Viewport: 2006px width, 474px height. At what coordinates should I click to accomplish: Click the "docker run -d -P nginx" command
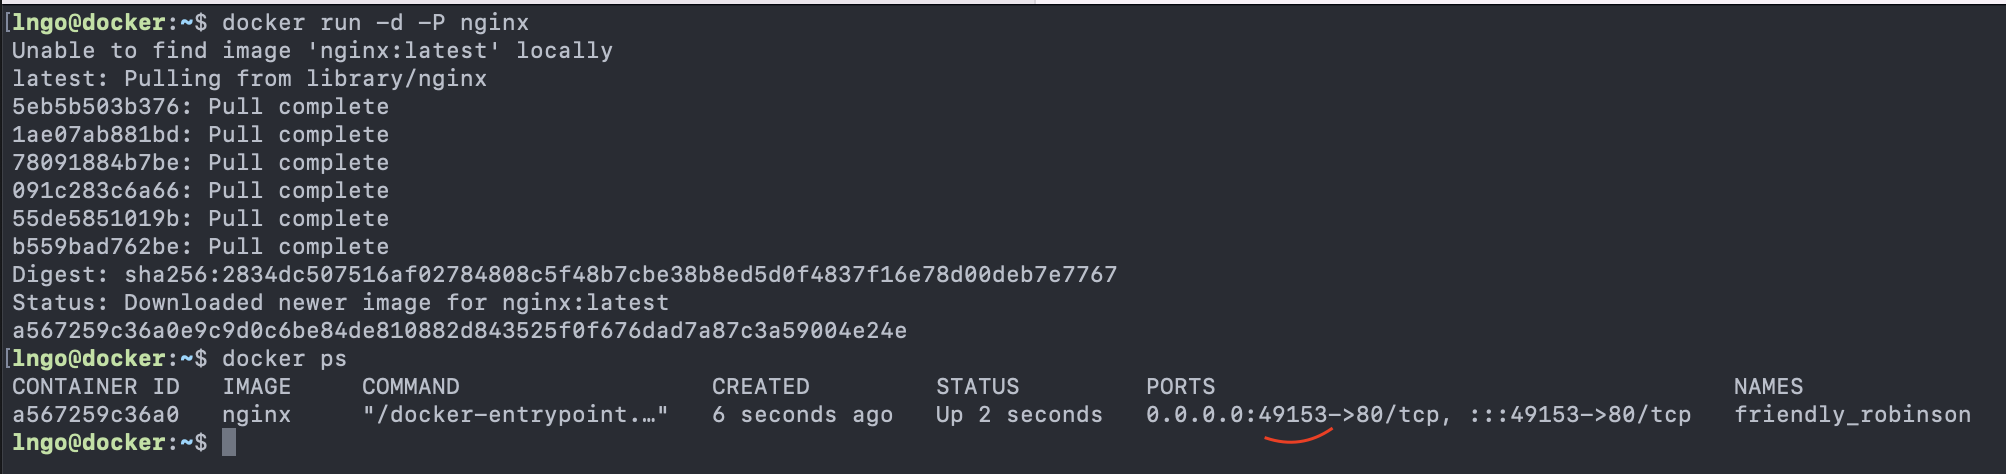pyautogui.click(x=375, y=23)
